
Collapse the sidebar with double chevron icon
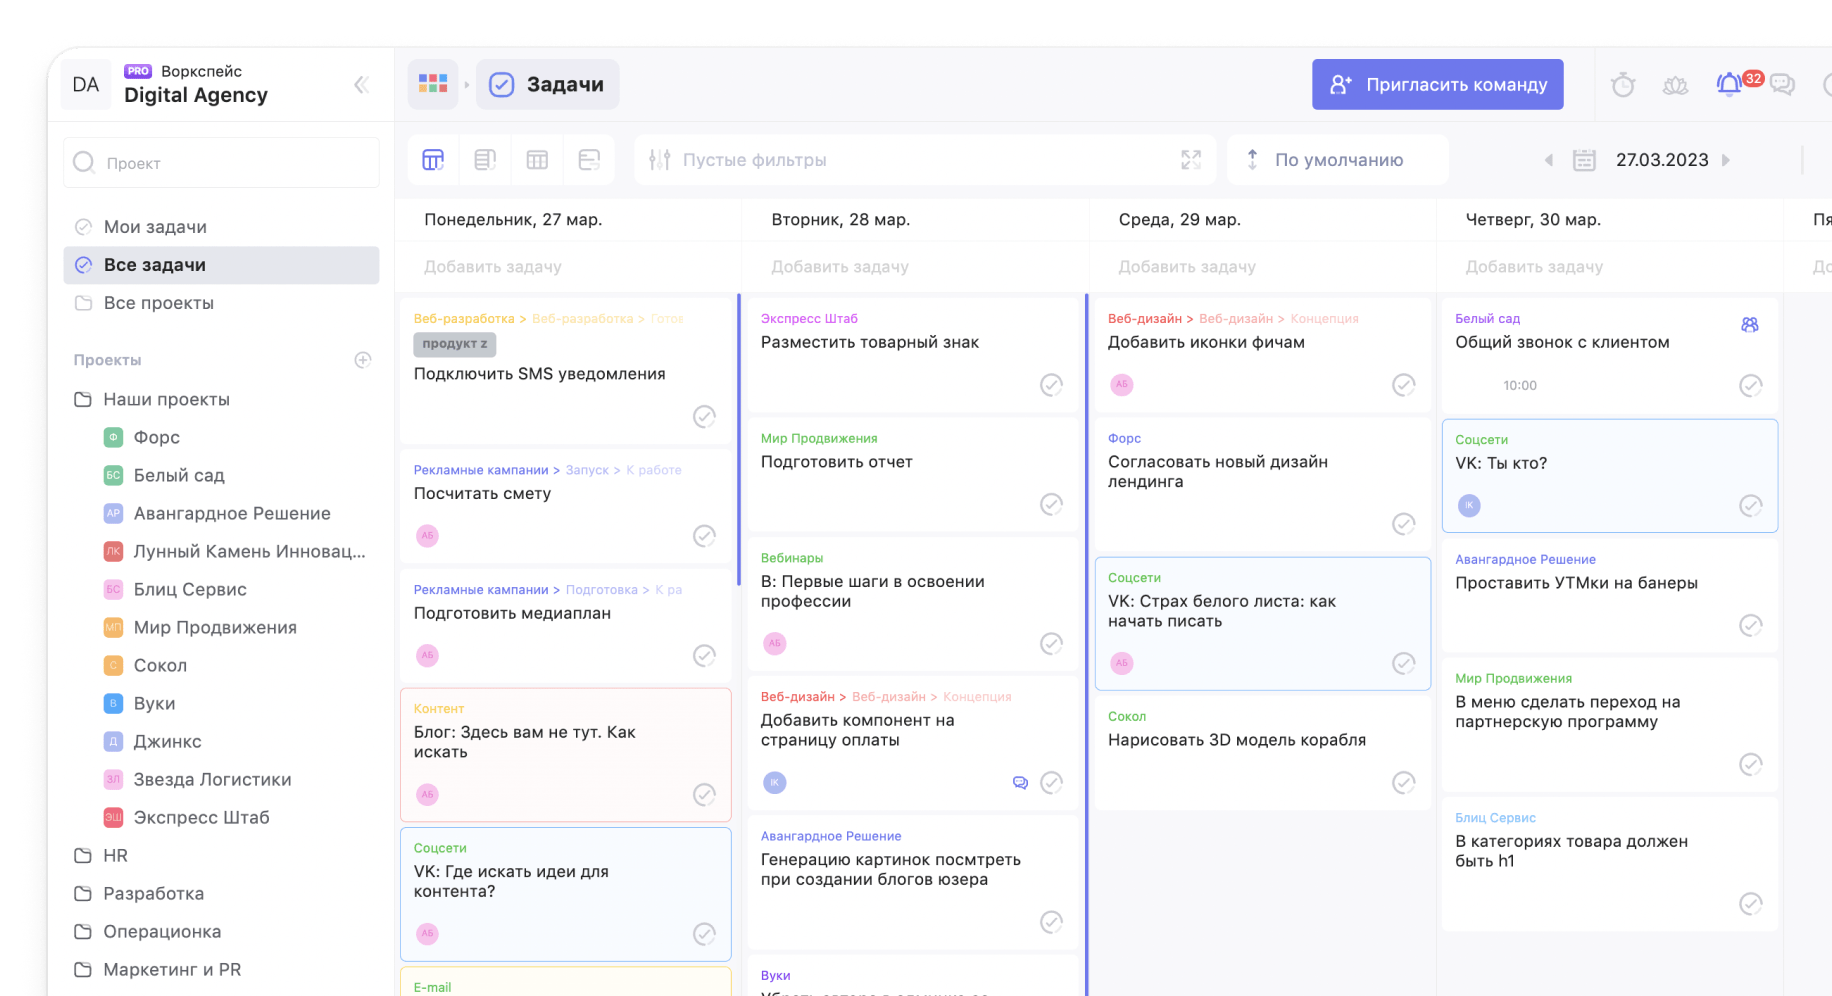[361, 85]
